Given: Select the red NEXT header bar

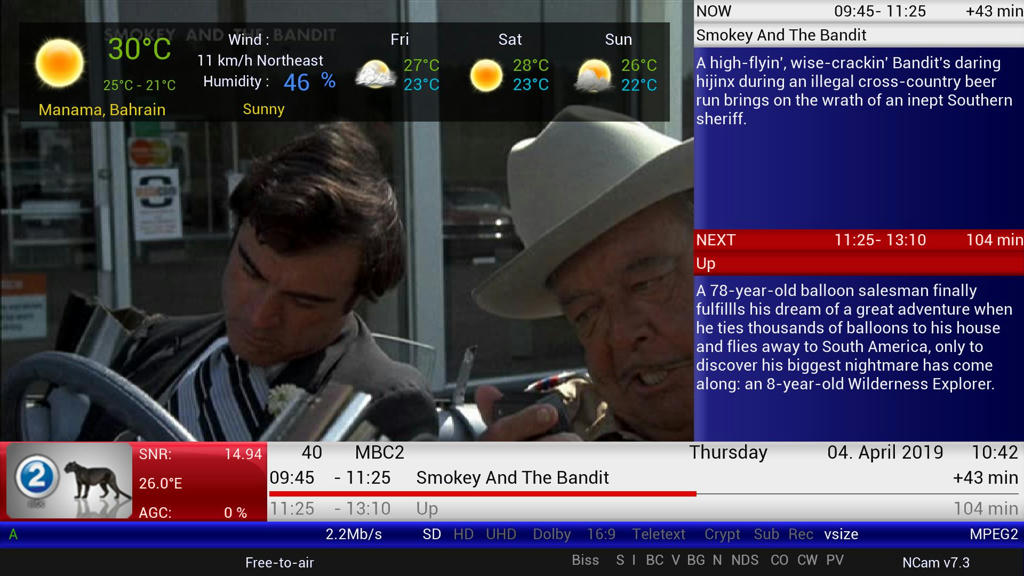Looking at the screenshot, I should pos(859,240).
